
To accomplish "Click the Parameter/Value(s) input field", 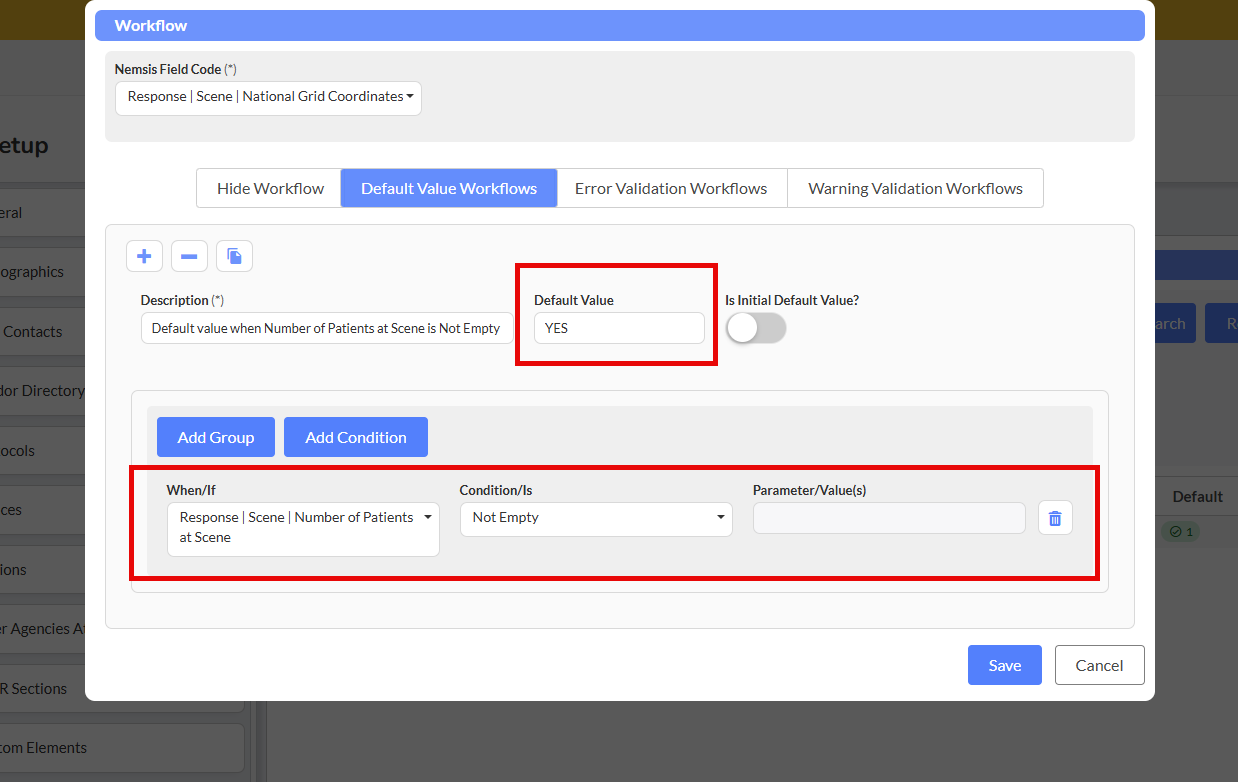I will click(889, 518).
